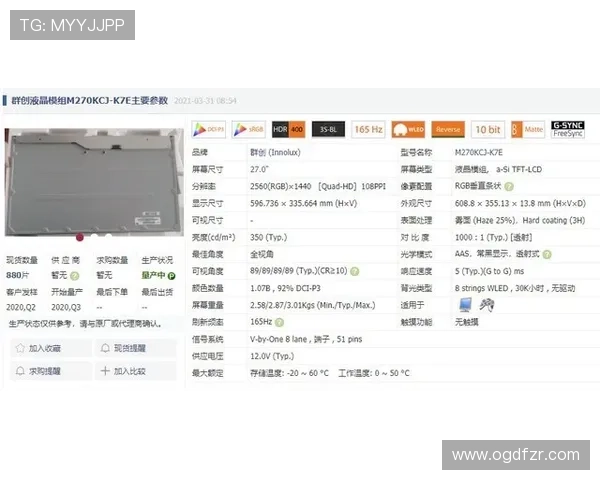
Task: Click help icon next to RGB垂直条状
Action: 509,187
